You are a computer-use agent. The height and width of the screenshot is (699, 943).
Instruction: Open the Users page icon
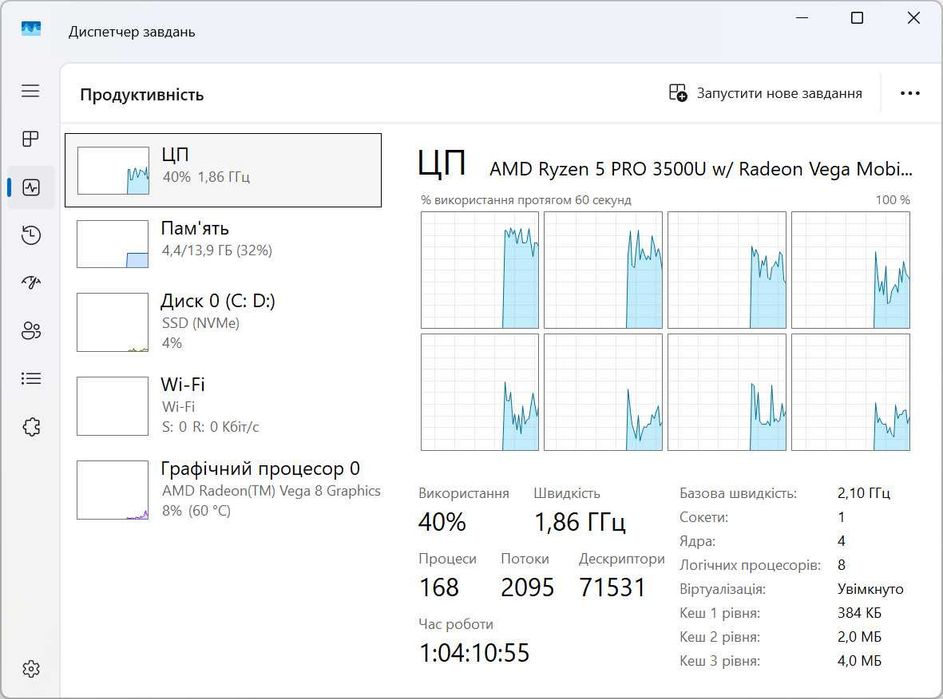click(x=31, y=330)
